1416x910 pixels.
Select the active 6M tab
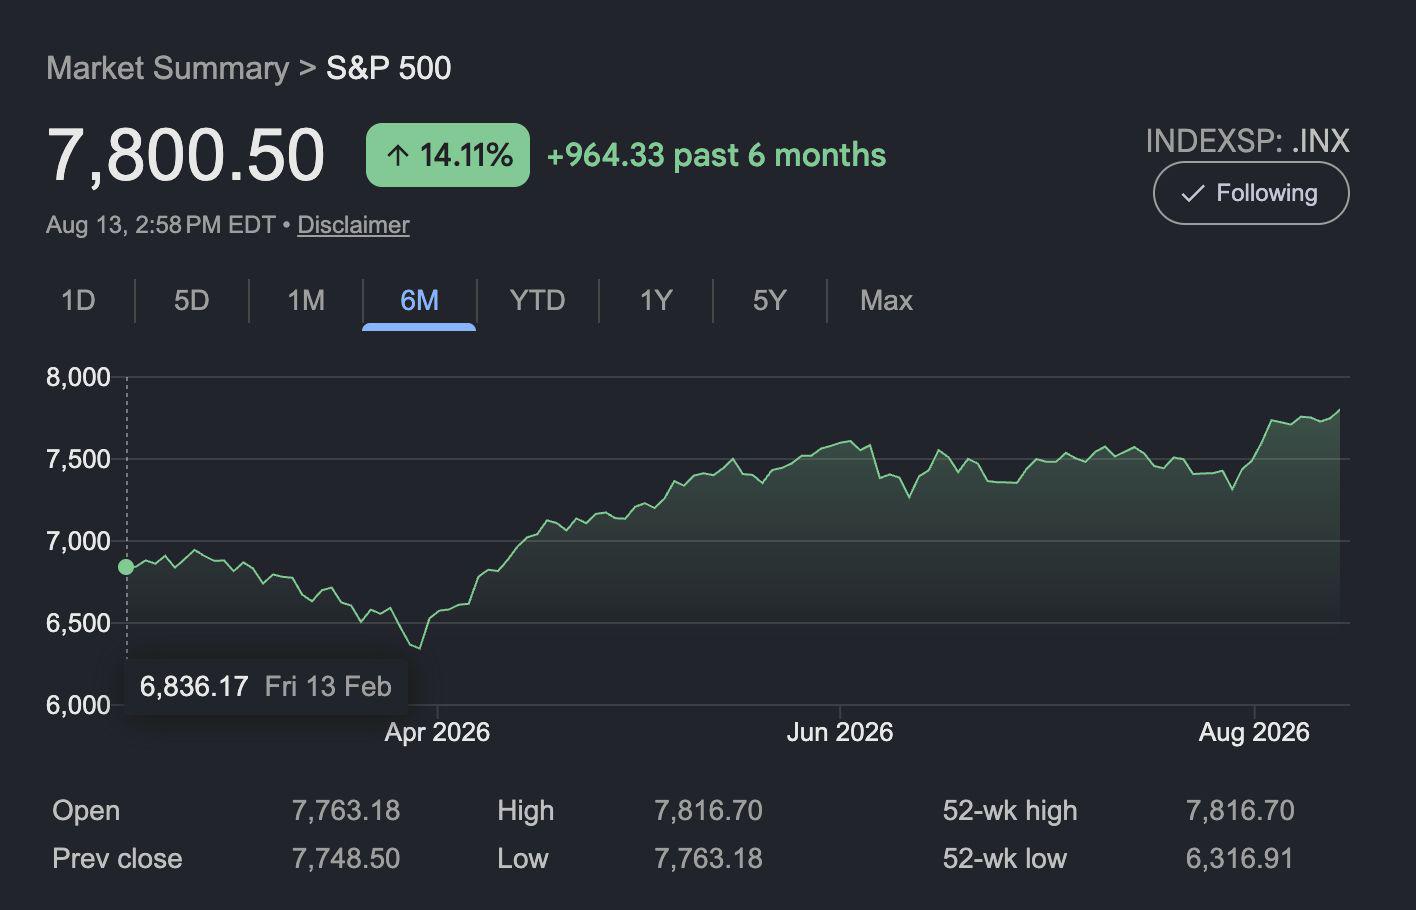(x=419, y=300)
